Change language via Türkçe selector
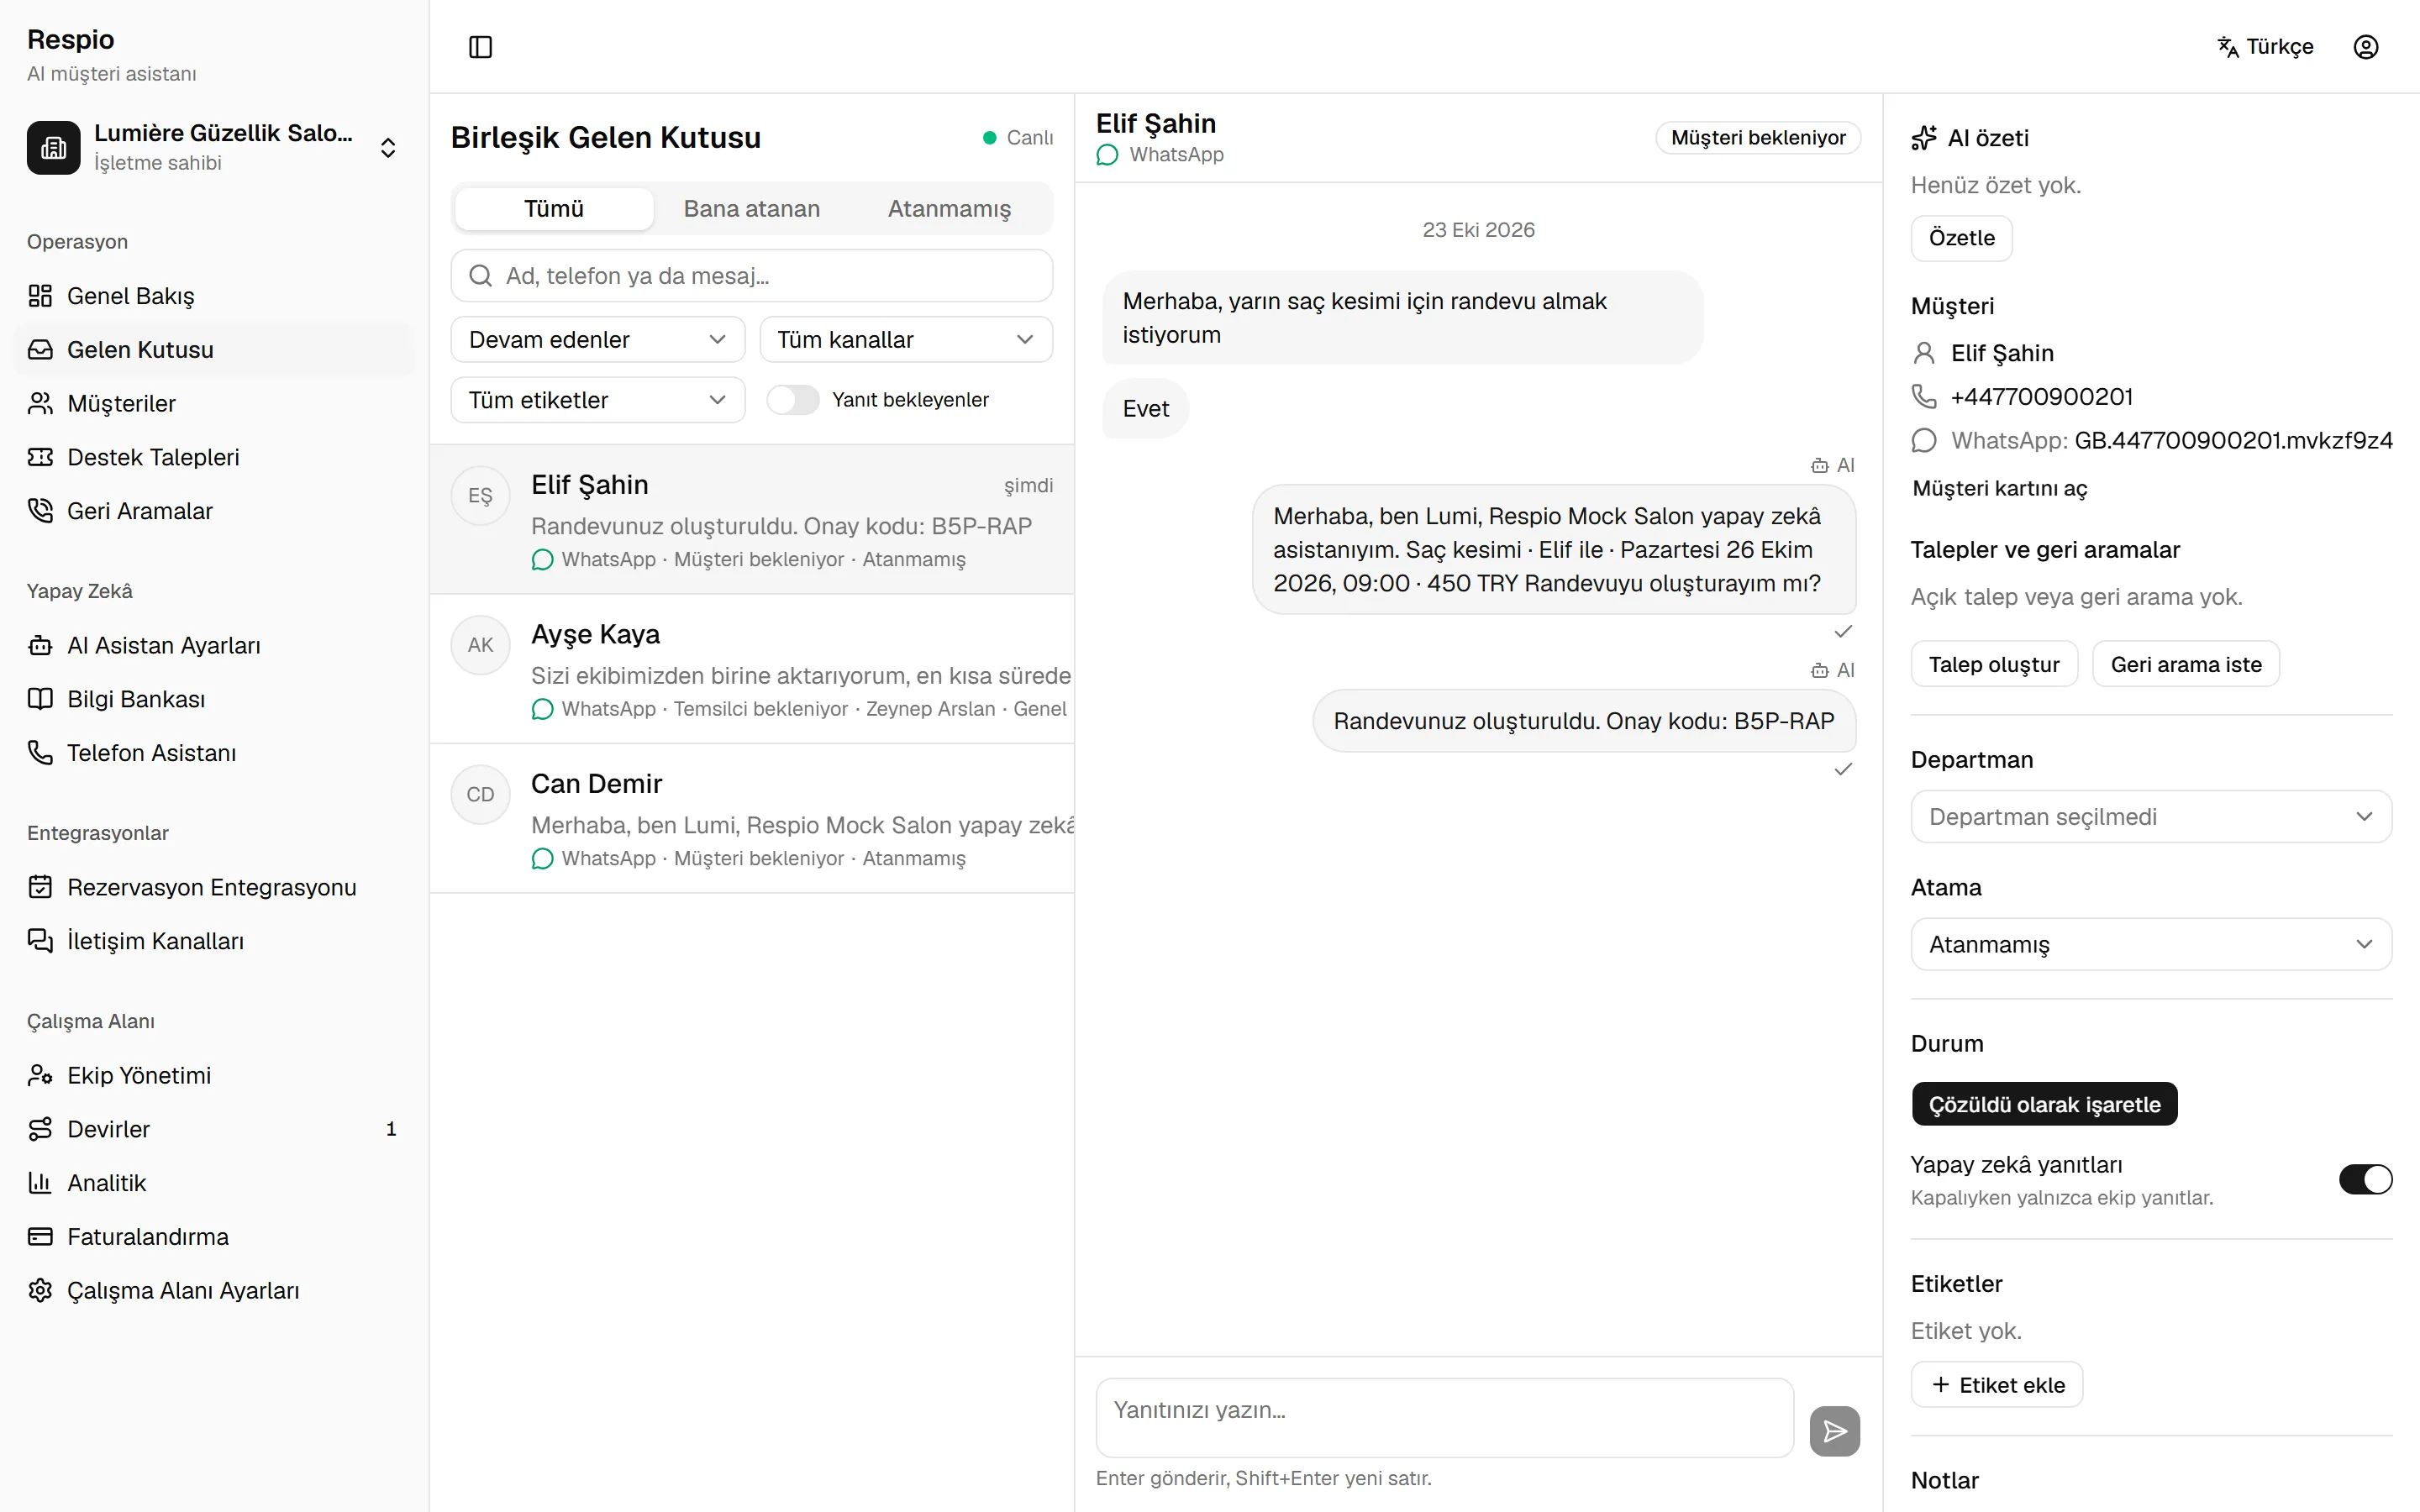2420x1512 pixels. [x=2265, y=47]
